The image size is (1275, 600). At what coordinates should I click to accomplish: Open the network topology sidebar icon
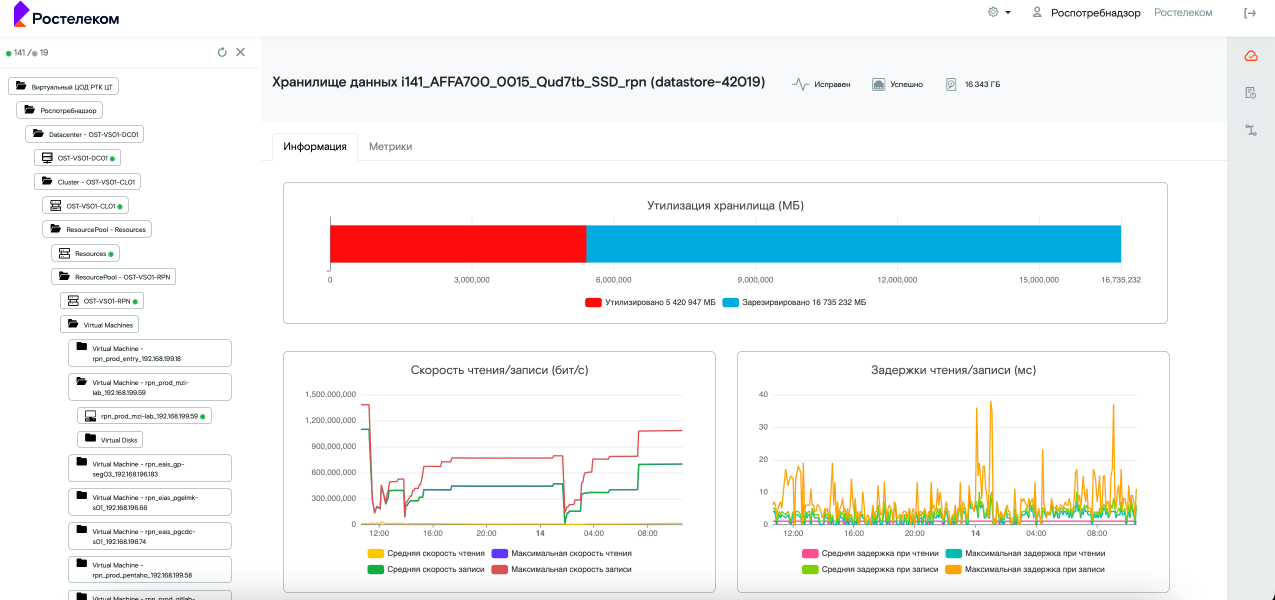point(1250,130)
